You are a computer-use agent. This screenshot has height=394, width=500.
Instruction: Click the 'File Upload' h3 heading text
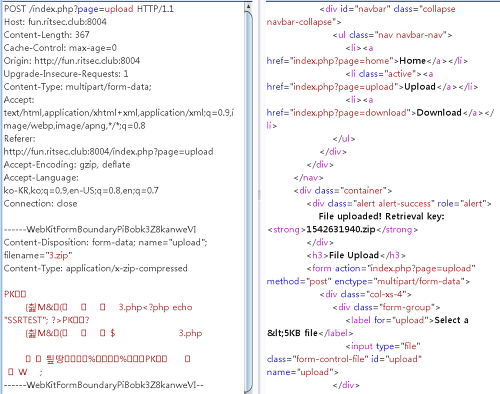354,256
